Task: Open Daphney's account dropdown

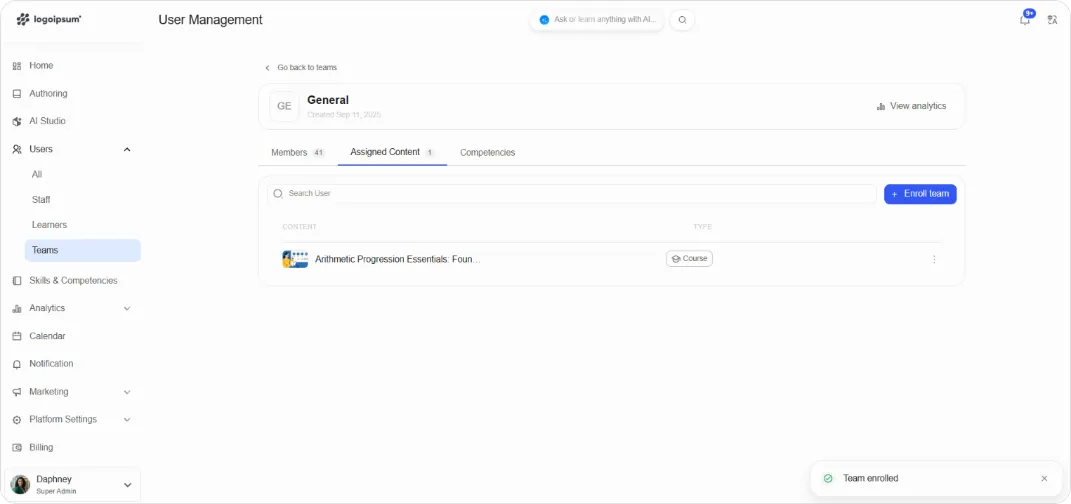Action: click(72, 485)
